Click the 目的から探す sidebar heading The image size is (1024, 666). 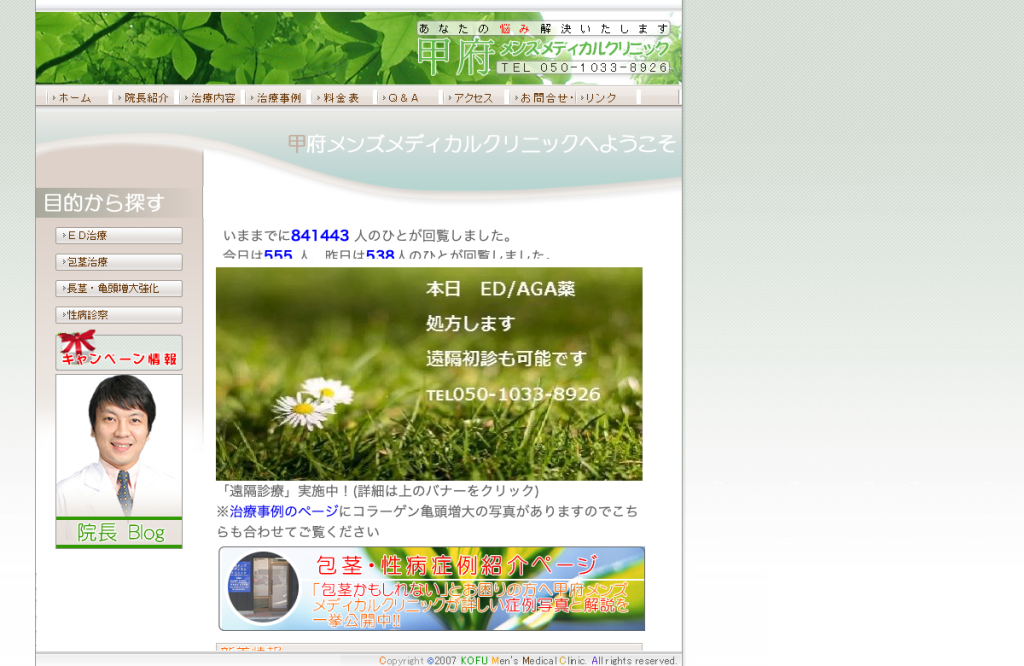[x=119, y=202]
